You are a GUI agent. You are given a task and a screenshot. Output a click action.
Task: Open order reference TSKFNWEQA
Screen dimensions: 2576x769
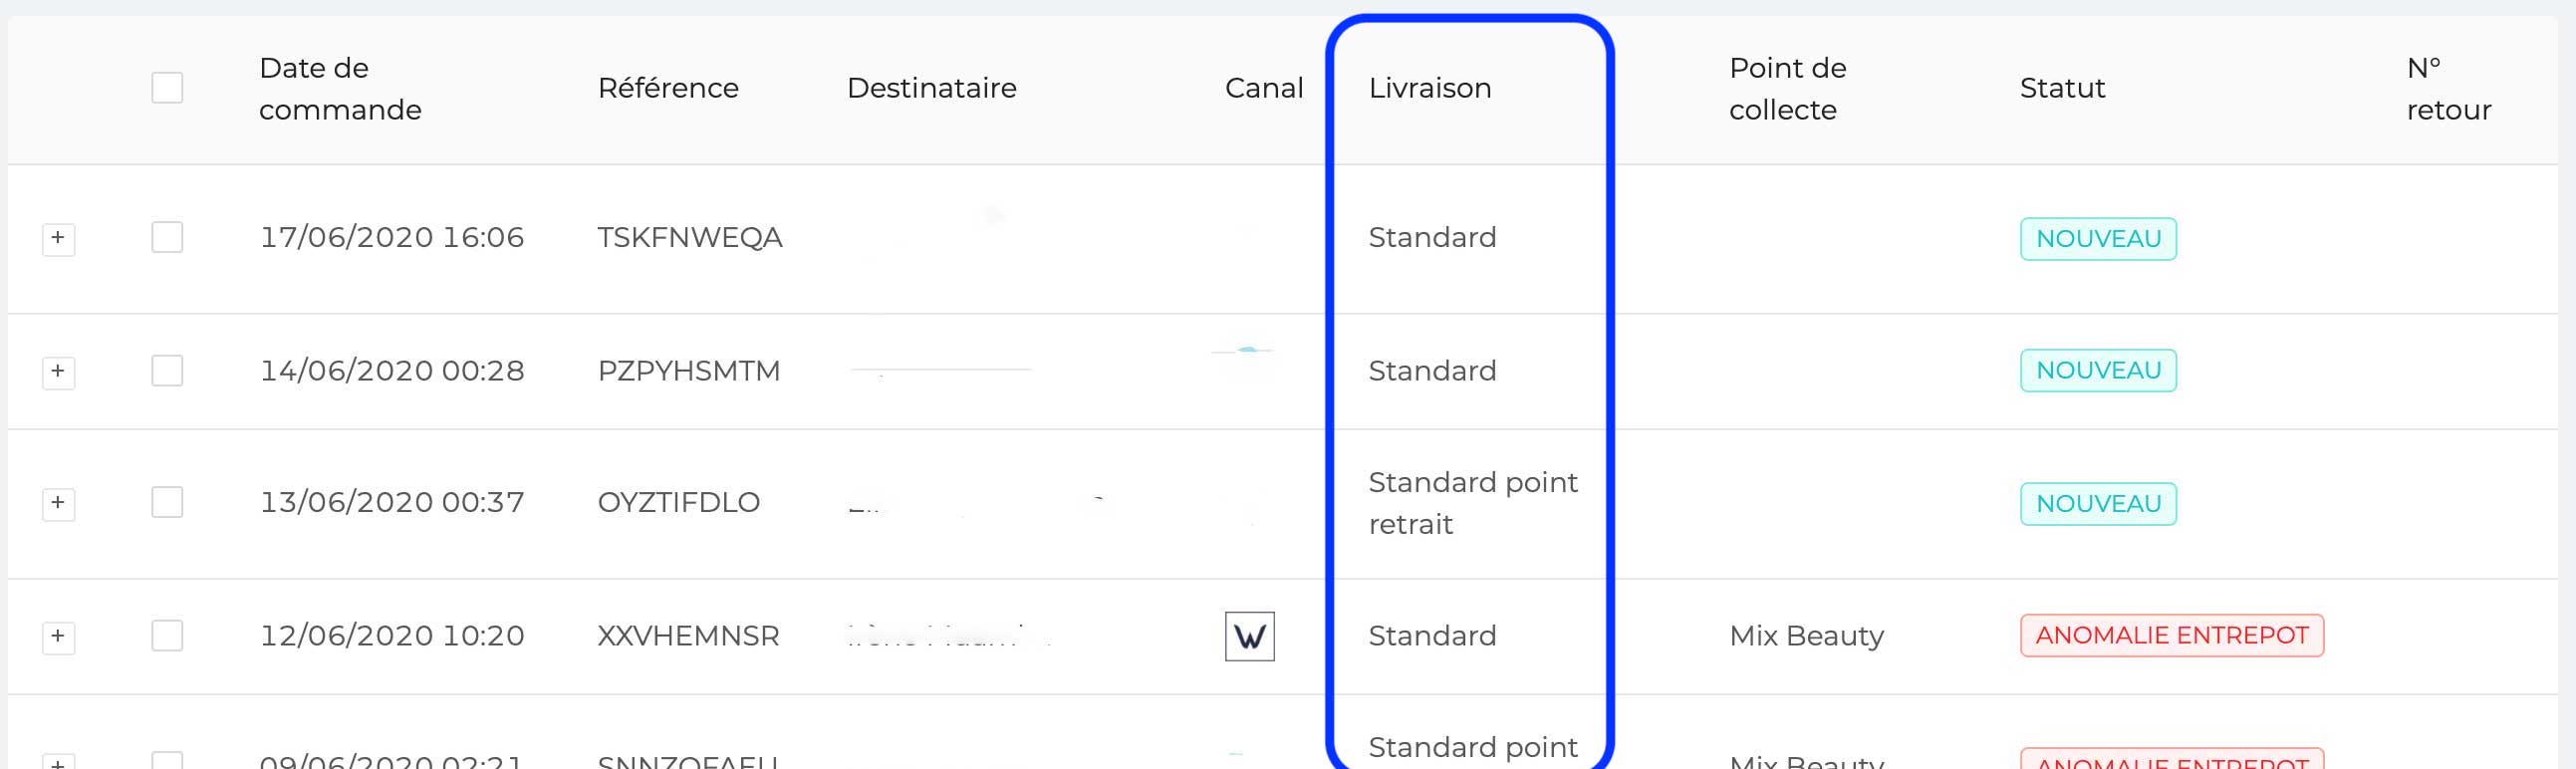(x=689, y=238)
